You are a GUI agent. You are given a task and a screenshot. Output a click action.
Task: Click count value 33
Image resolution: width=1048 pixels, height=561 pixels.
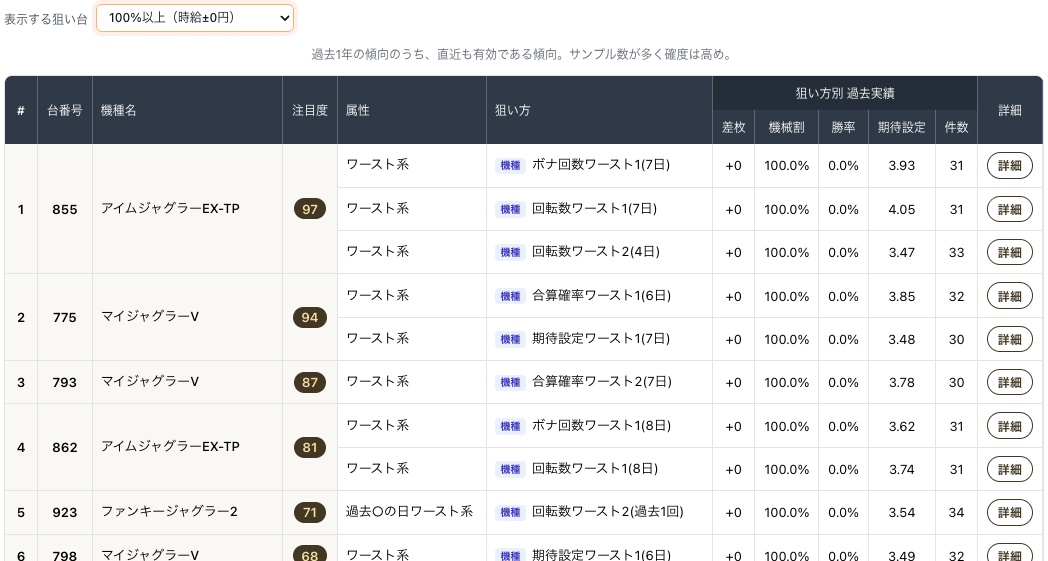(x=956, y=252)
